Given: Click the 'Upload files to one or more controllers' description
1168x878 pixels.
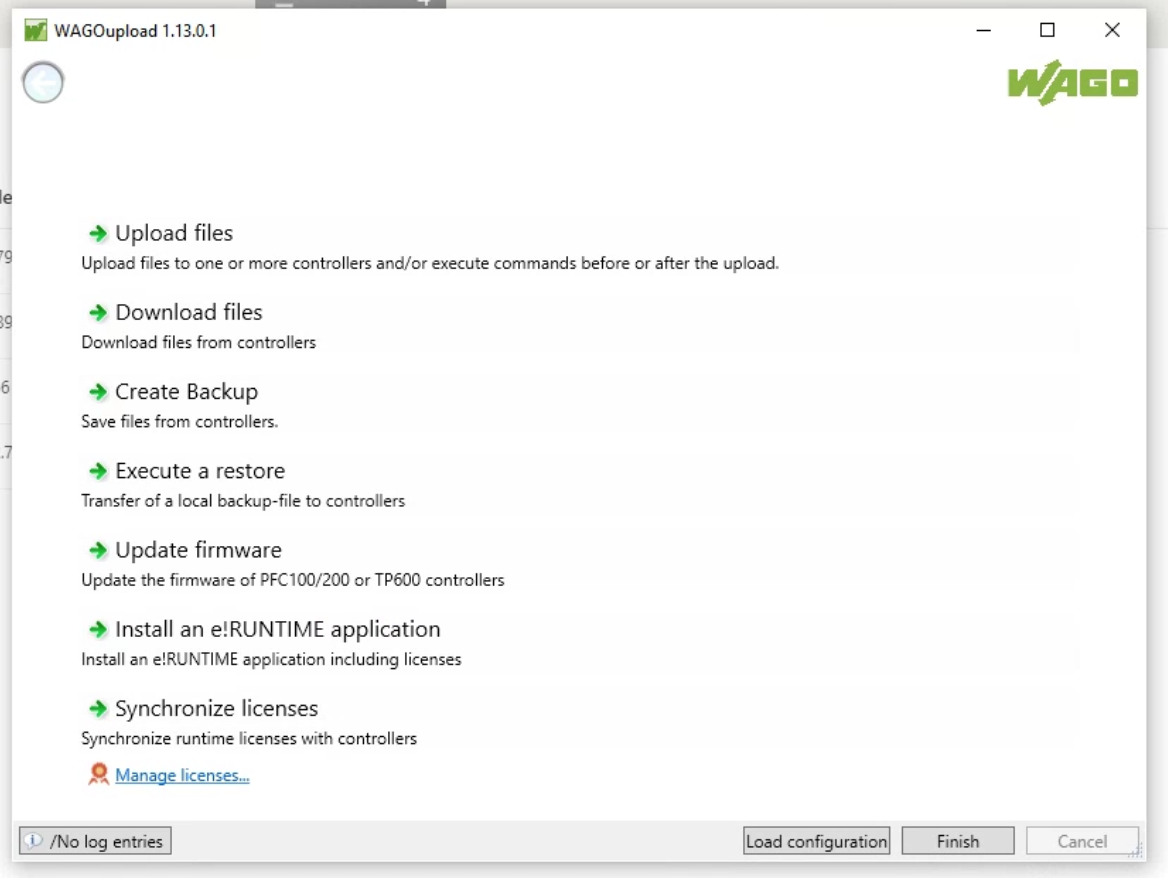Looking at the screenshot, I should point(430,264).
